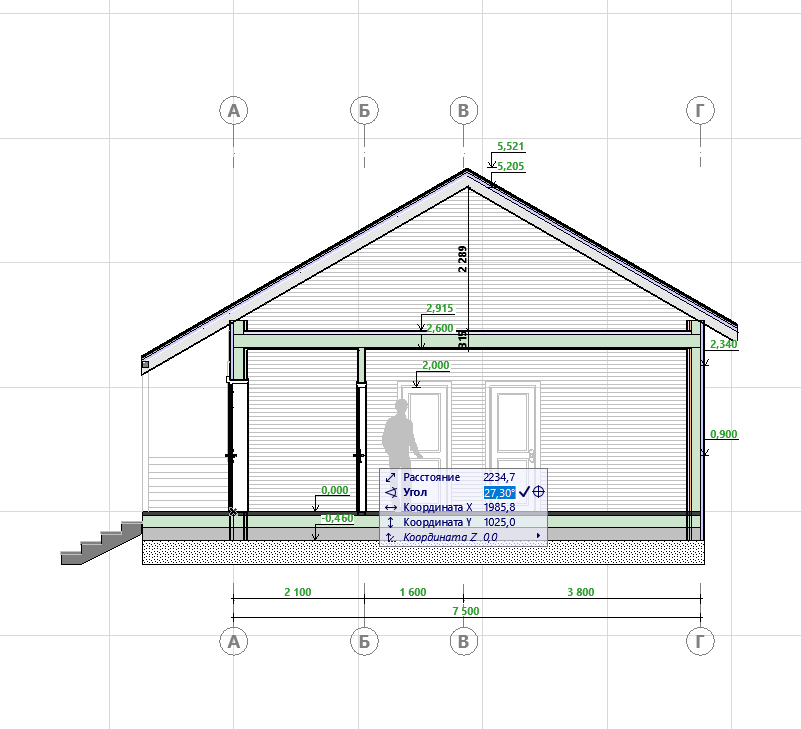
Task: Select the 5,521 ridge elevation label
Action: pyautogui.click(x=510, y=146)
